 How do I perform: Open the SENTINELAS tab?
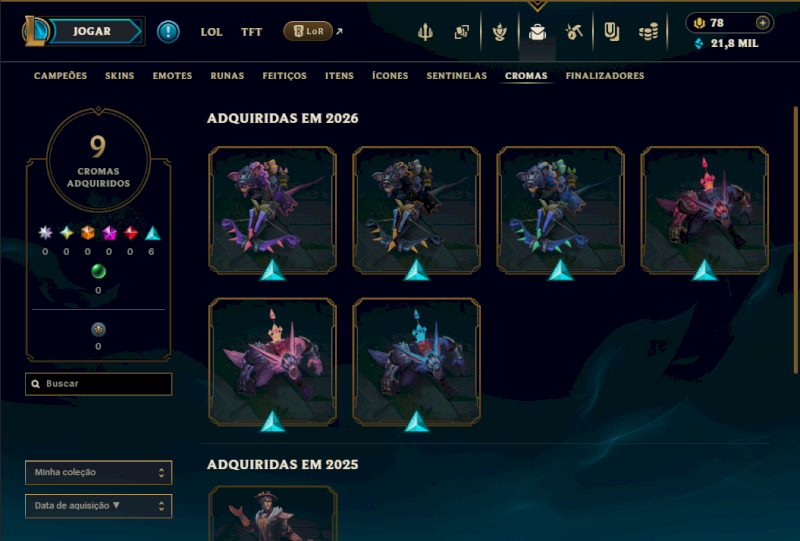tap(457, 76)
